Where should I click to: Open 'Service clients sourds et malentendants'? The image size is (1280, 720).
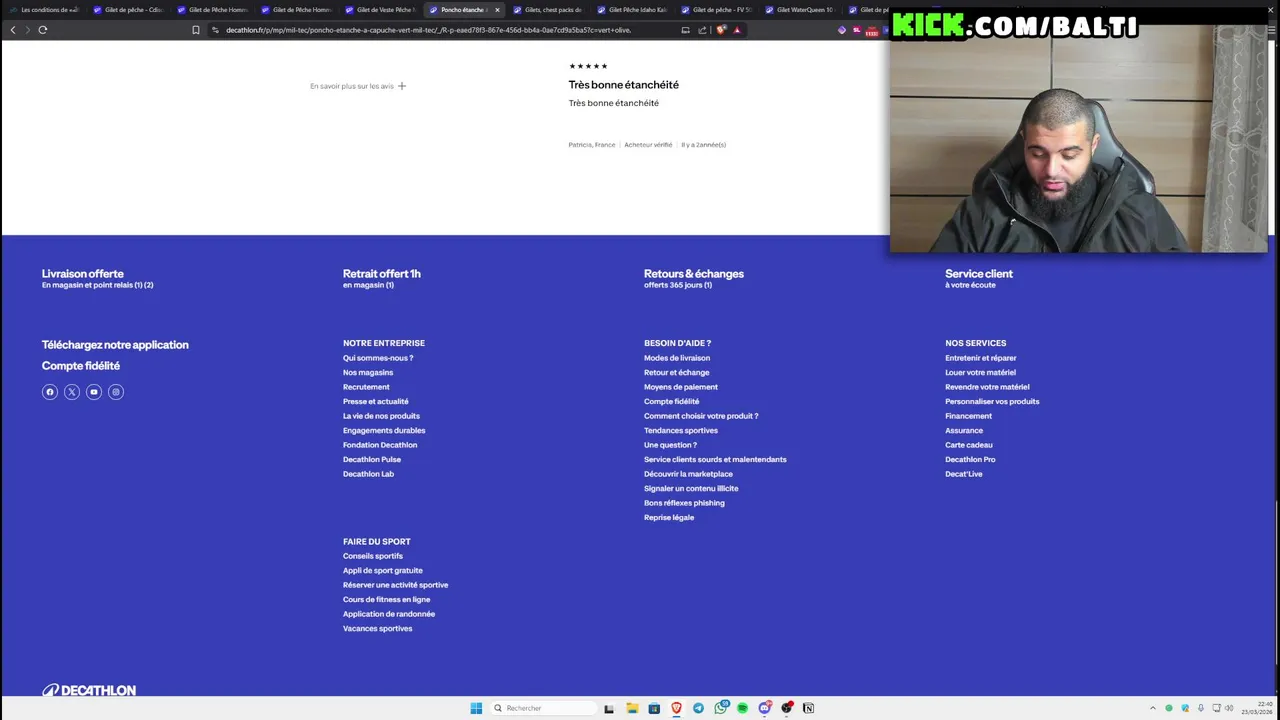pyautogui.click(x=715, y=459)
